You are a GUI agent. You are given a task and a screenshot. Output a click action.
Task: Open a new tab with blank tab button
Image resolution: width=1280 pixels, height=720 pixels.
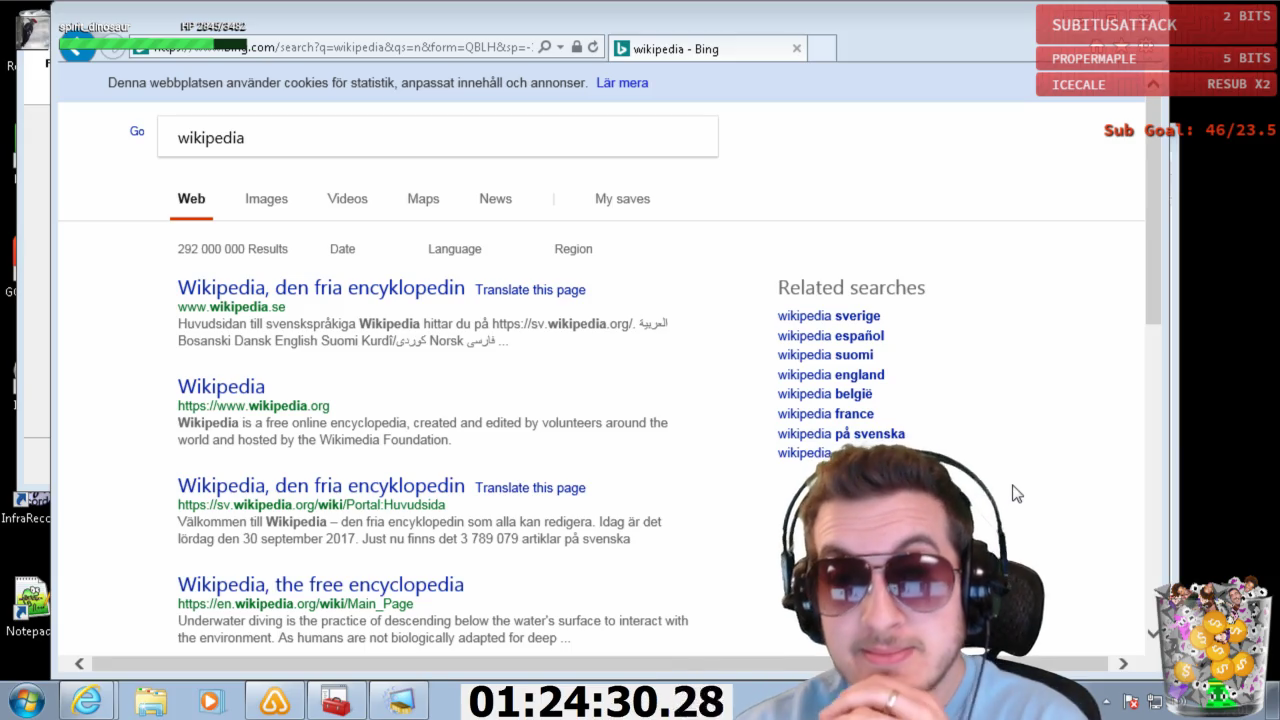(x=821, y=48)
